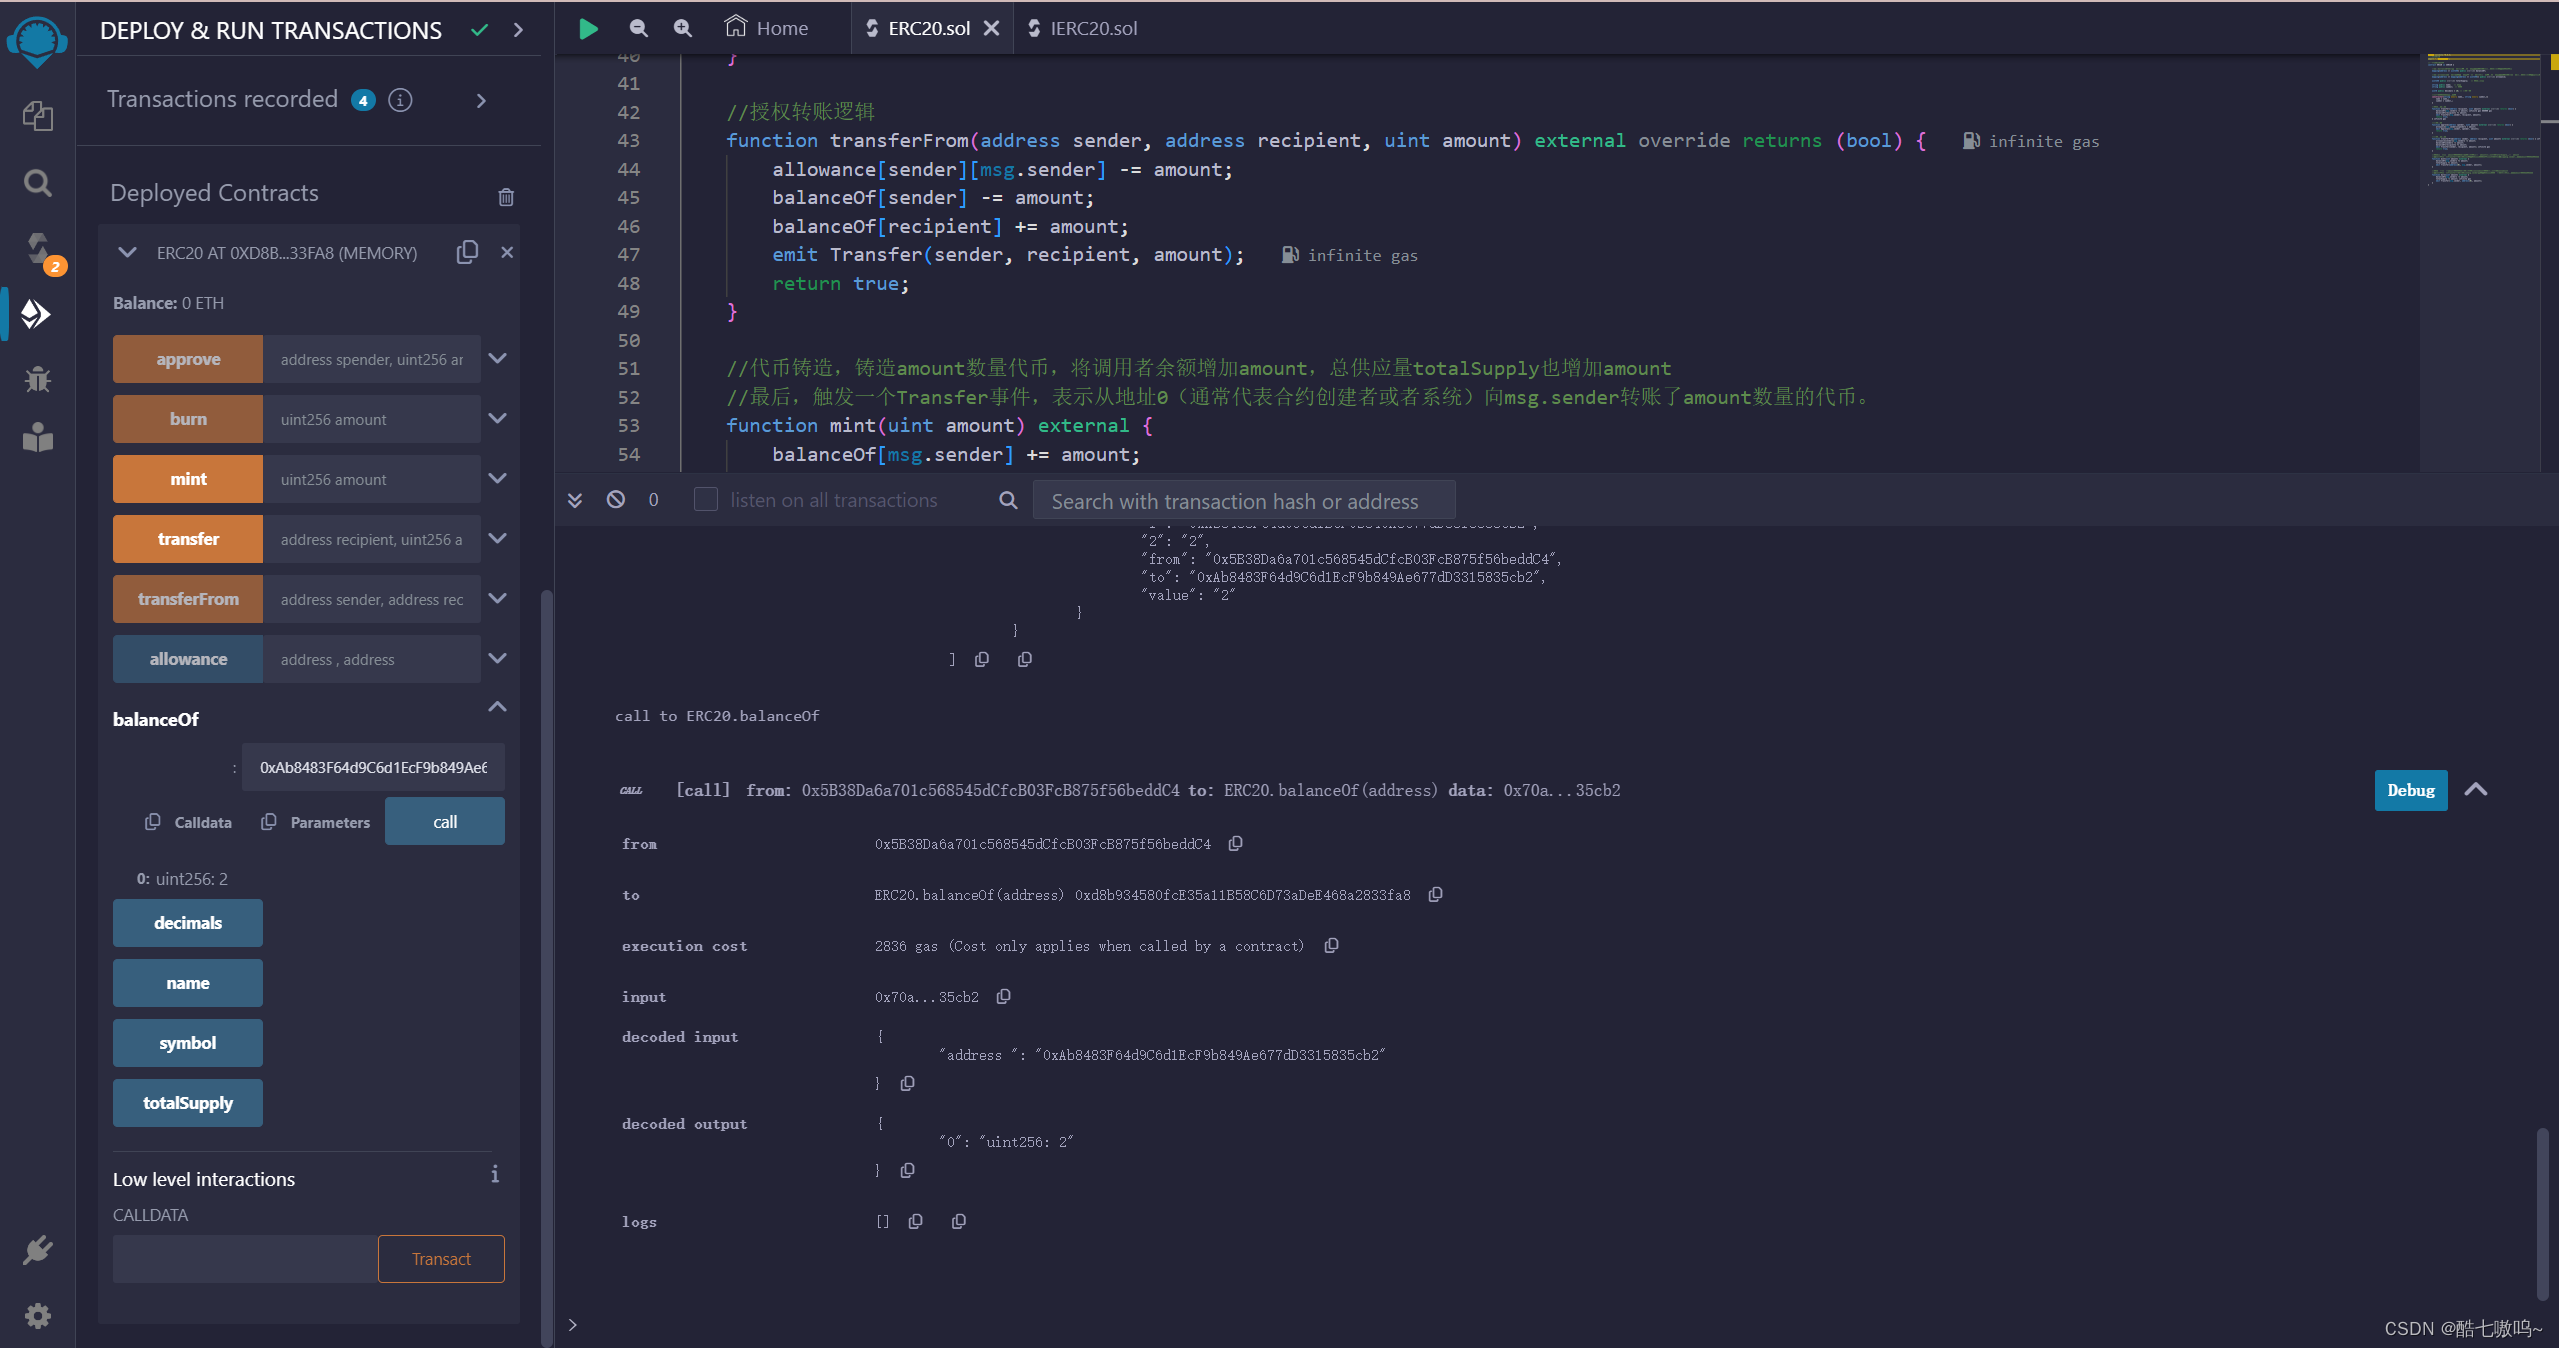This screenshot has width=2559, height=1348.
Task: Focus the low level CALLDATA input field
Action: click(x=245, y=1259)
